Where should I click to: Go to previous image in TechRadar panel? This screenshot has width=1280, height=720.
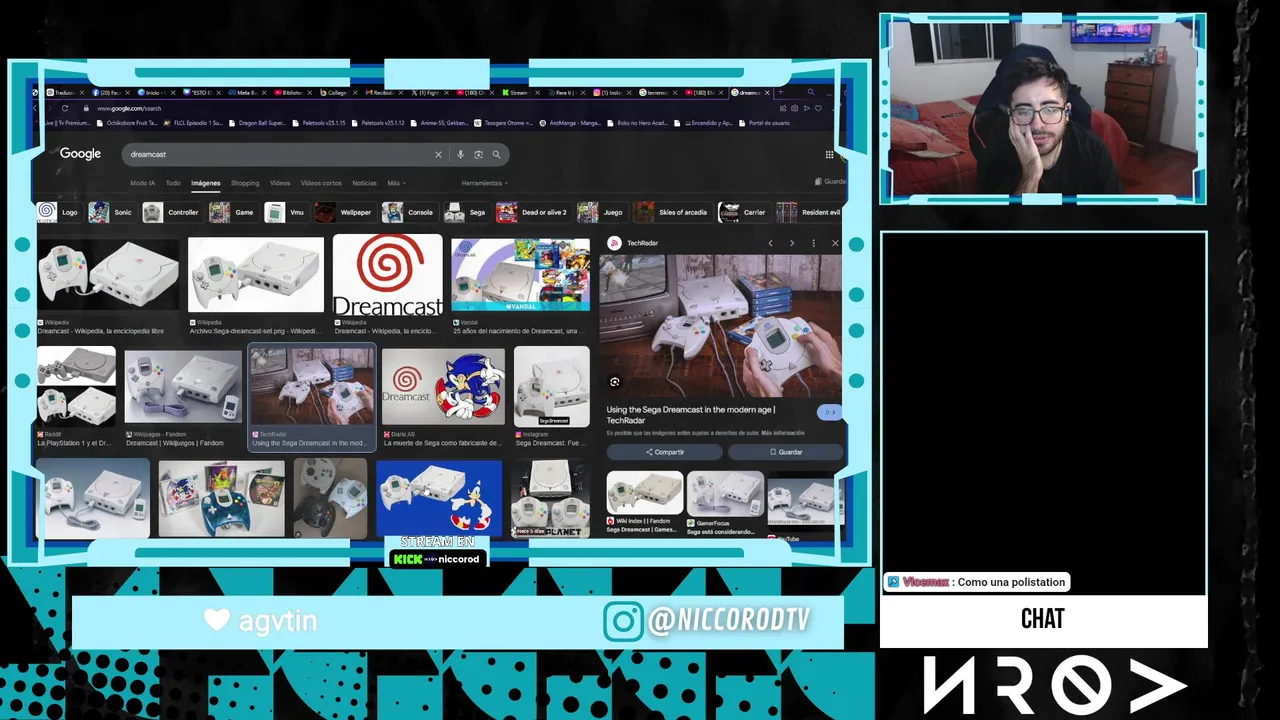click(x=770, y=243)
